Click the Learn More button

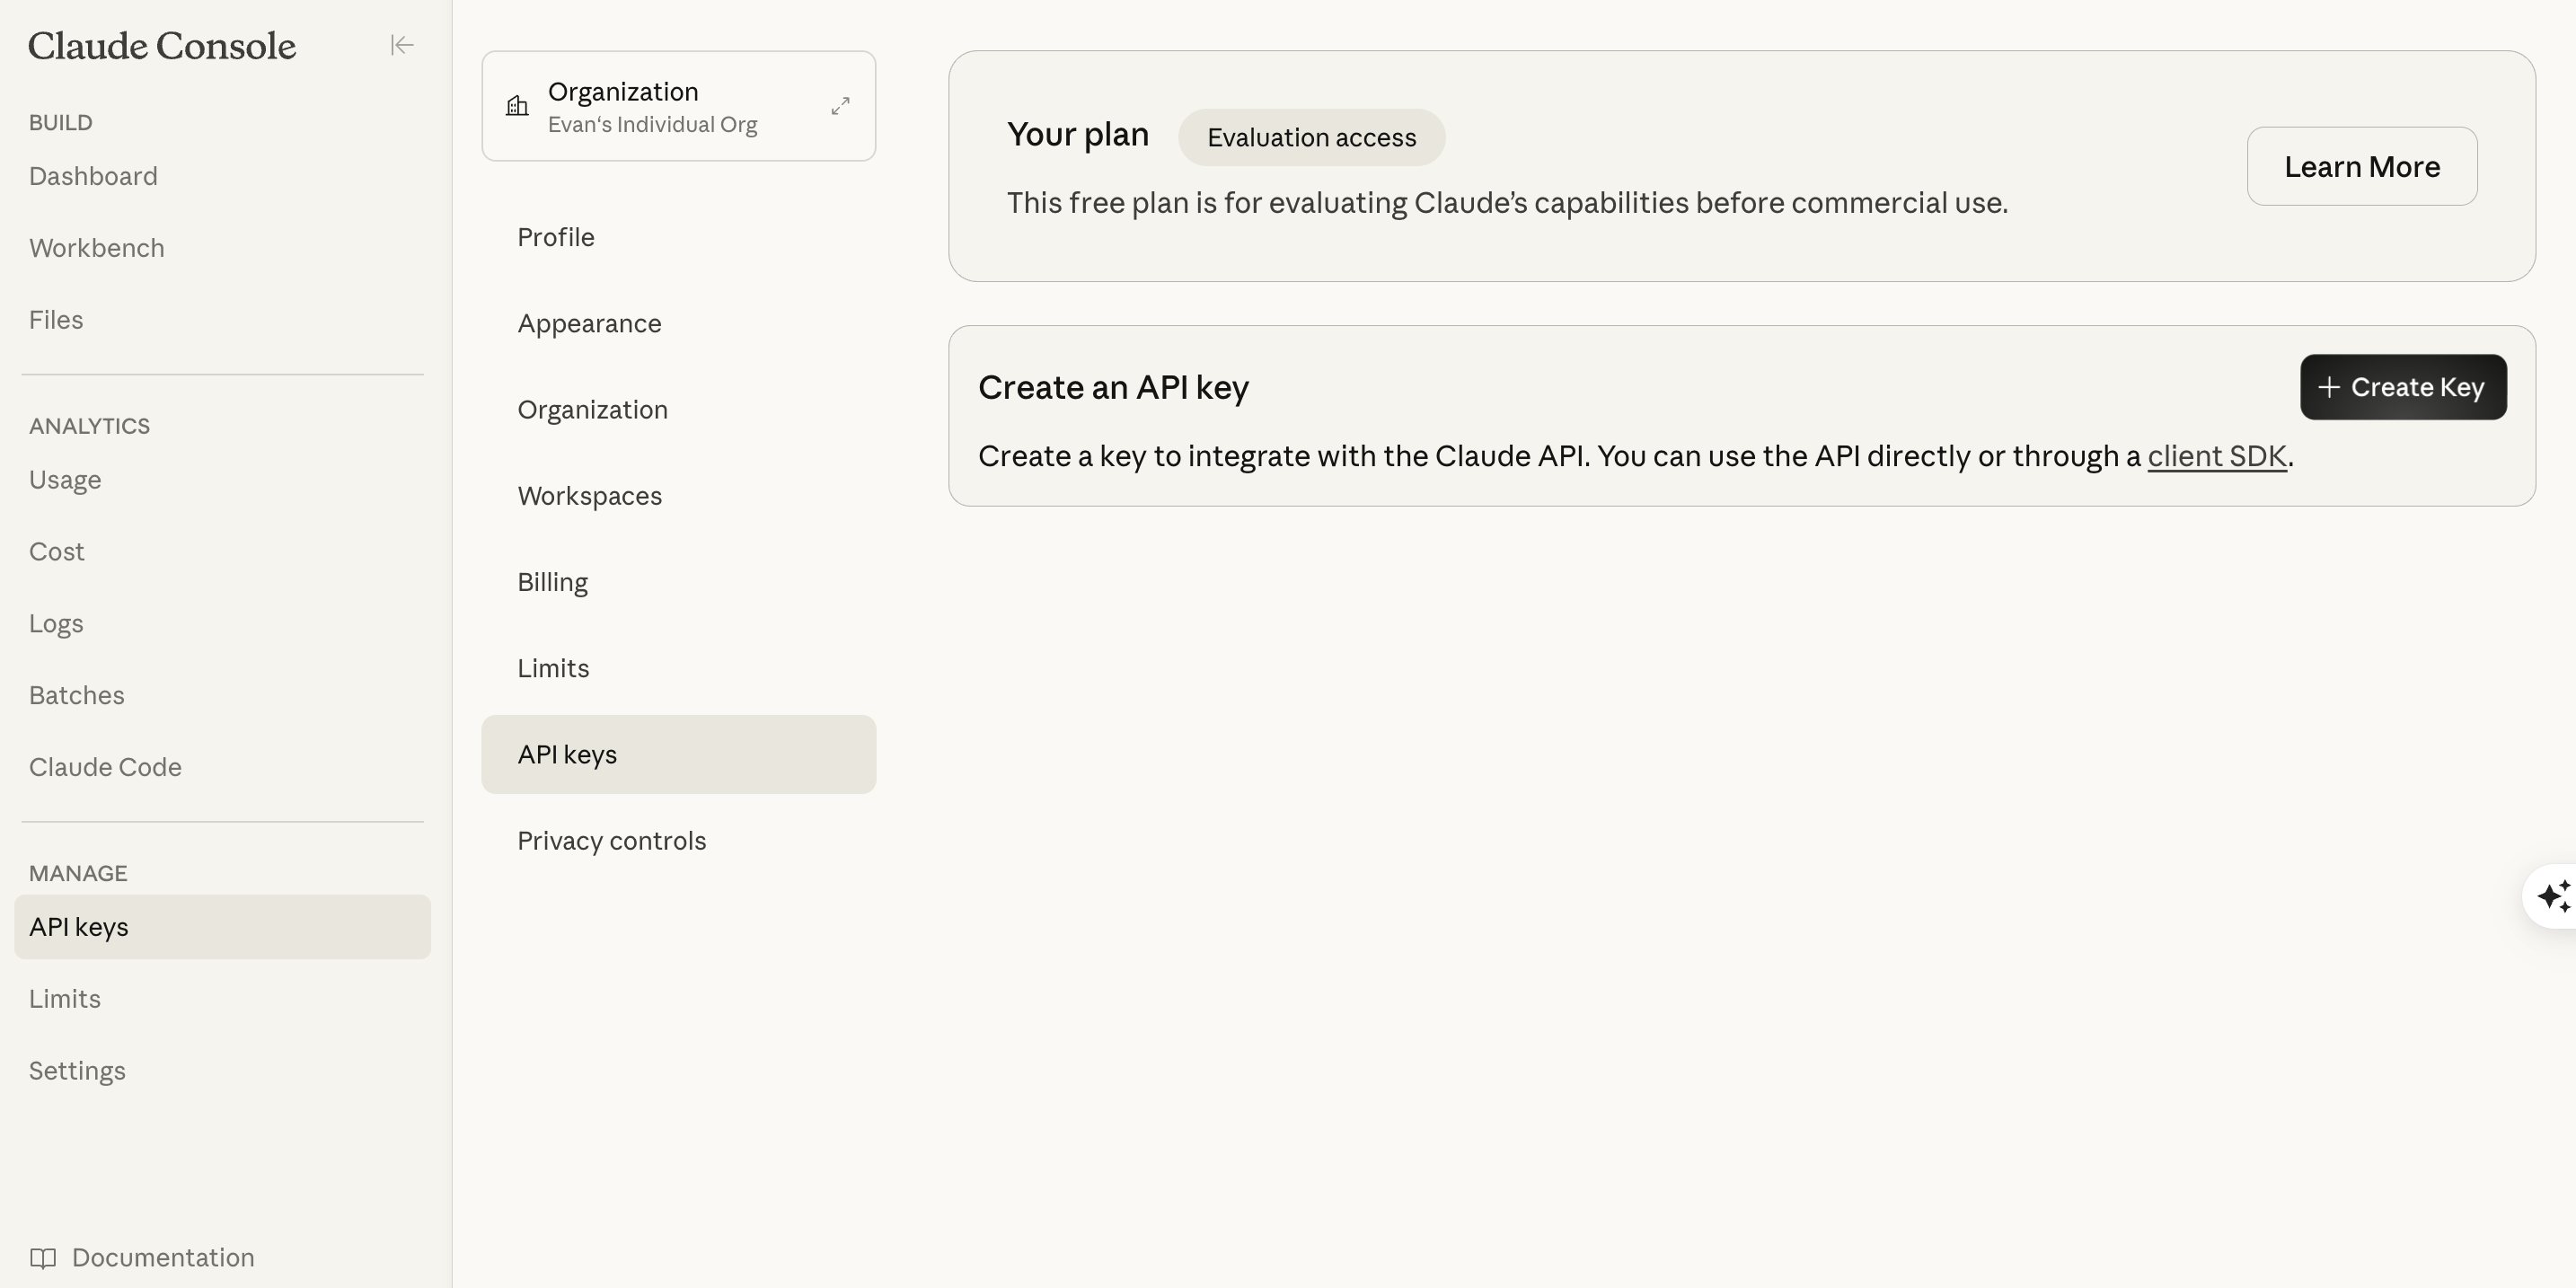coord(2361,166)
